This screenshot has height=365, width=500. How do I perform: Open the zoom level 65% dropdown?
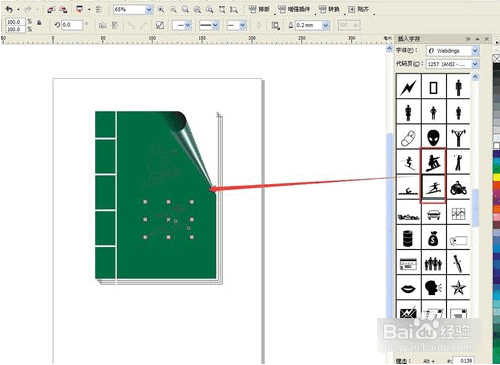coord(149,9)
